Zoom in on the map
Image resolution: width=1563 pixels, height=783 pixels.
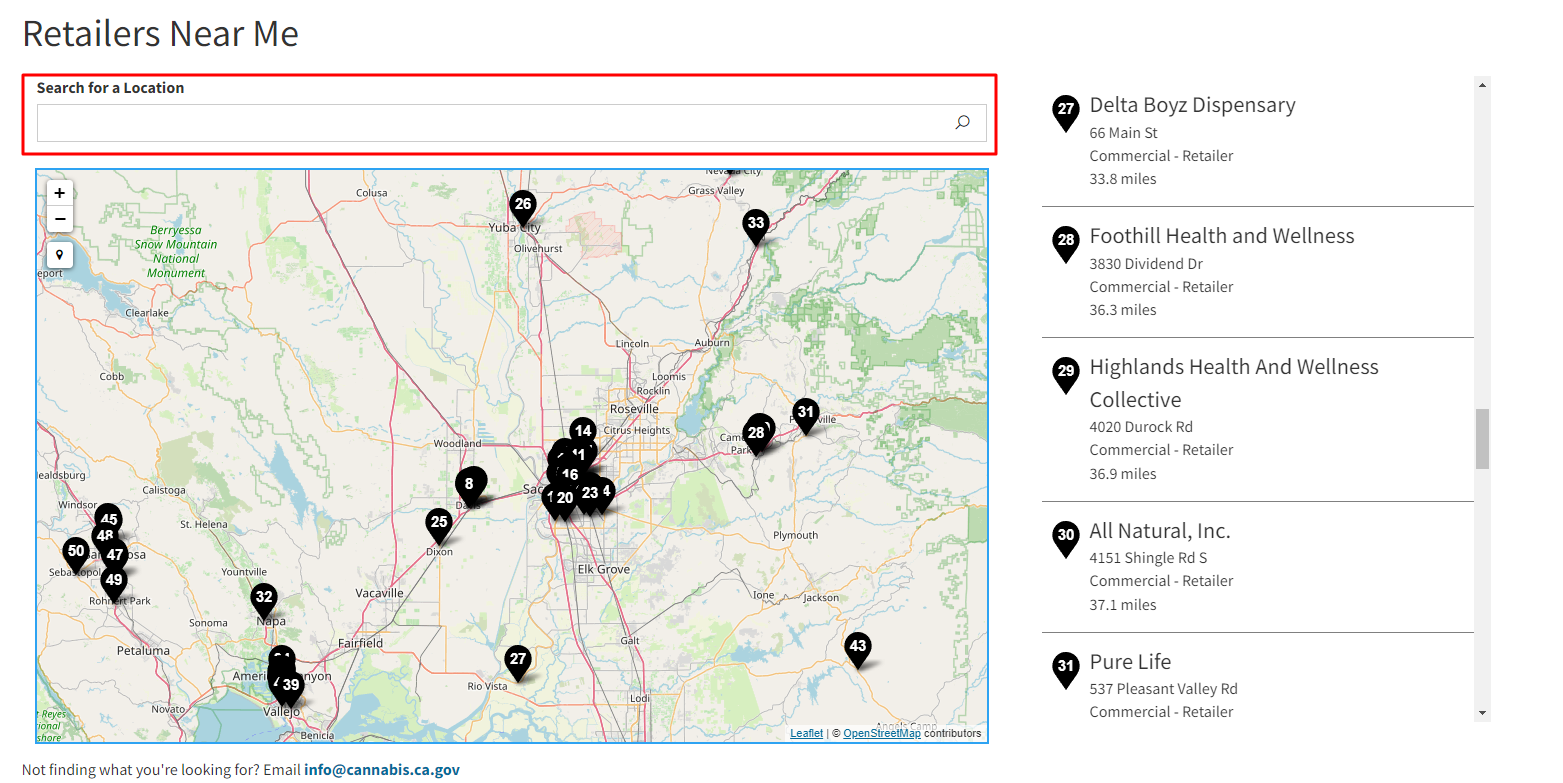[x=60, y=193]
